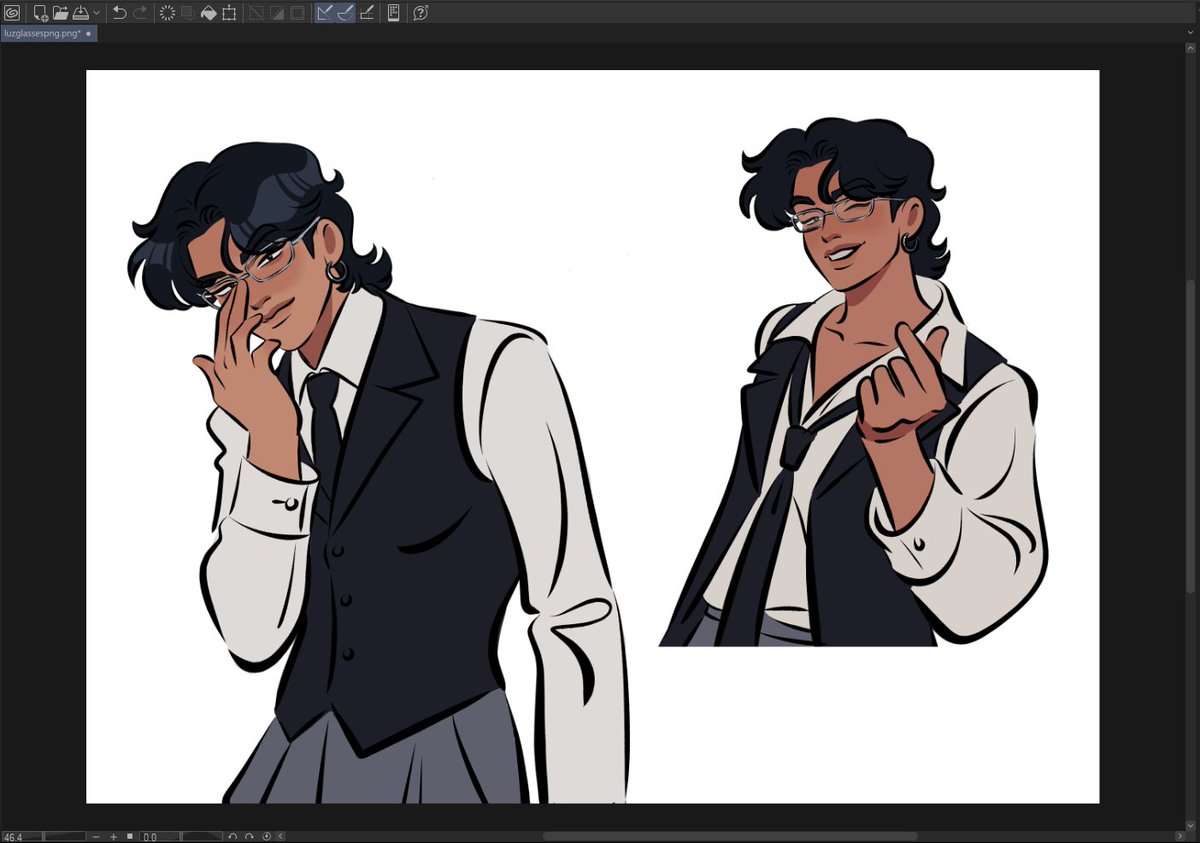Toggle snap to ruler

tap(325, 13)
